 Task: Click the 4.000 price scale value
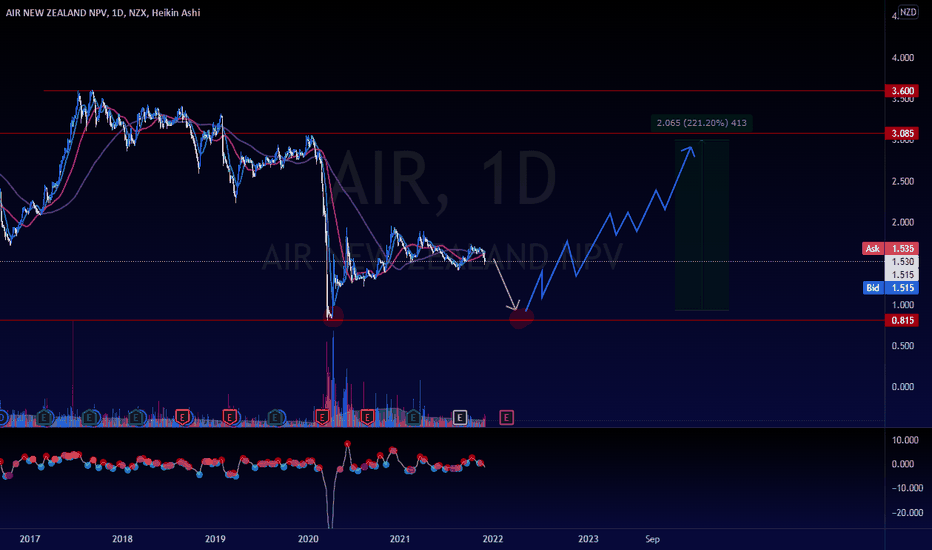(x=902, y=58)
